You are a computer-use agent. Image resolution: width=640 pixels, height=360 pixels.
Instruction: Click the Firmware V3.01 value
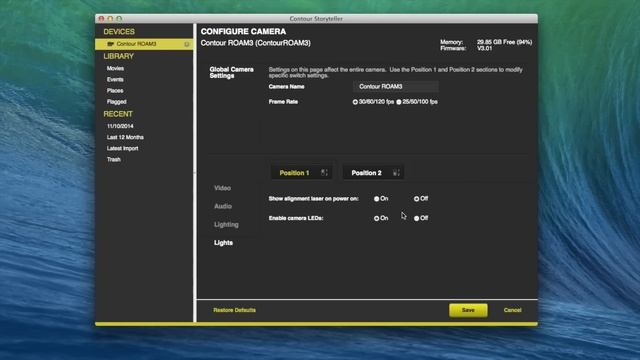coord(484,49)
